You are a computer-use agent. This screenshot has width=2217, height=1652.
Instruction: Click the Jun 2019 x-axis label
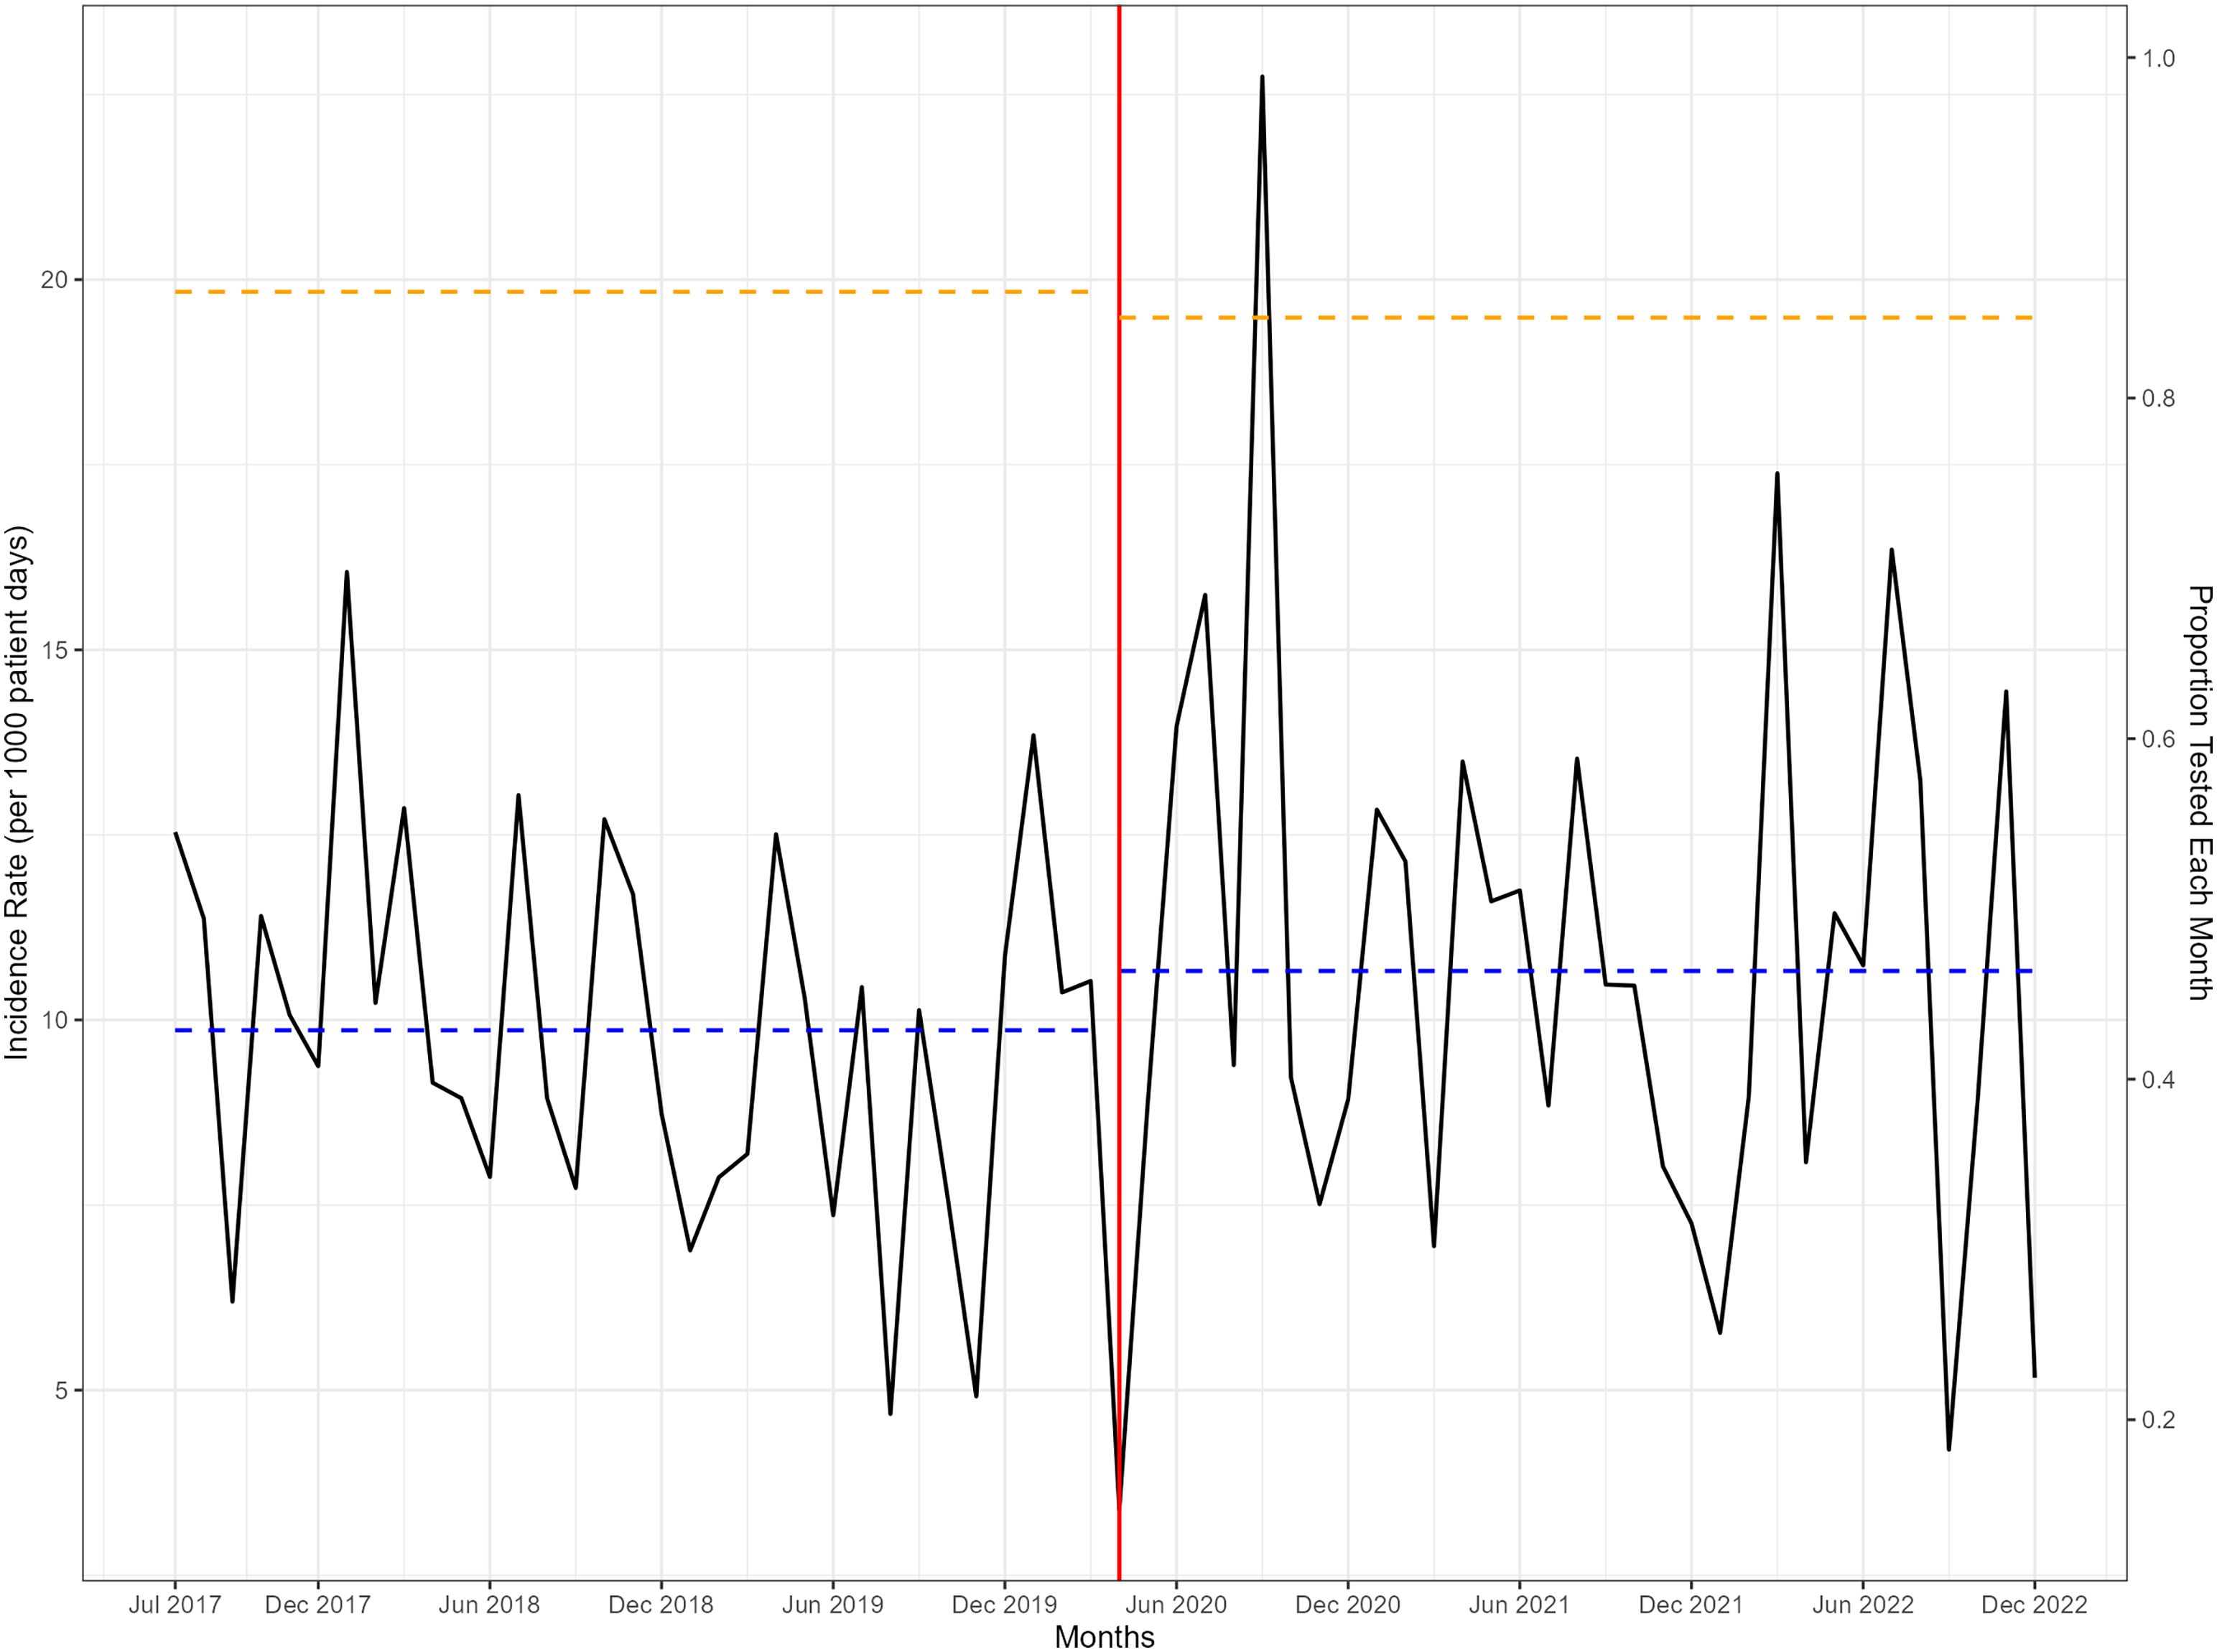click(x=832, y=1605)
